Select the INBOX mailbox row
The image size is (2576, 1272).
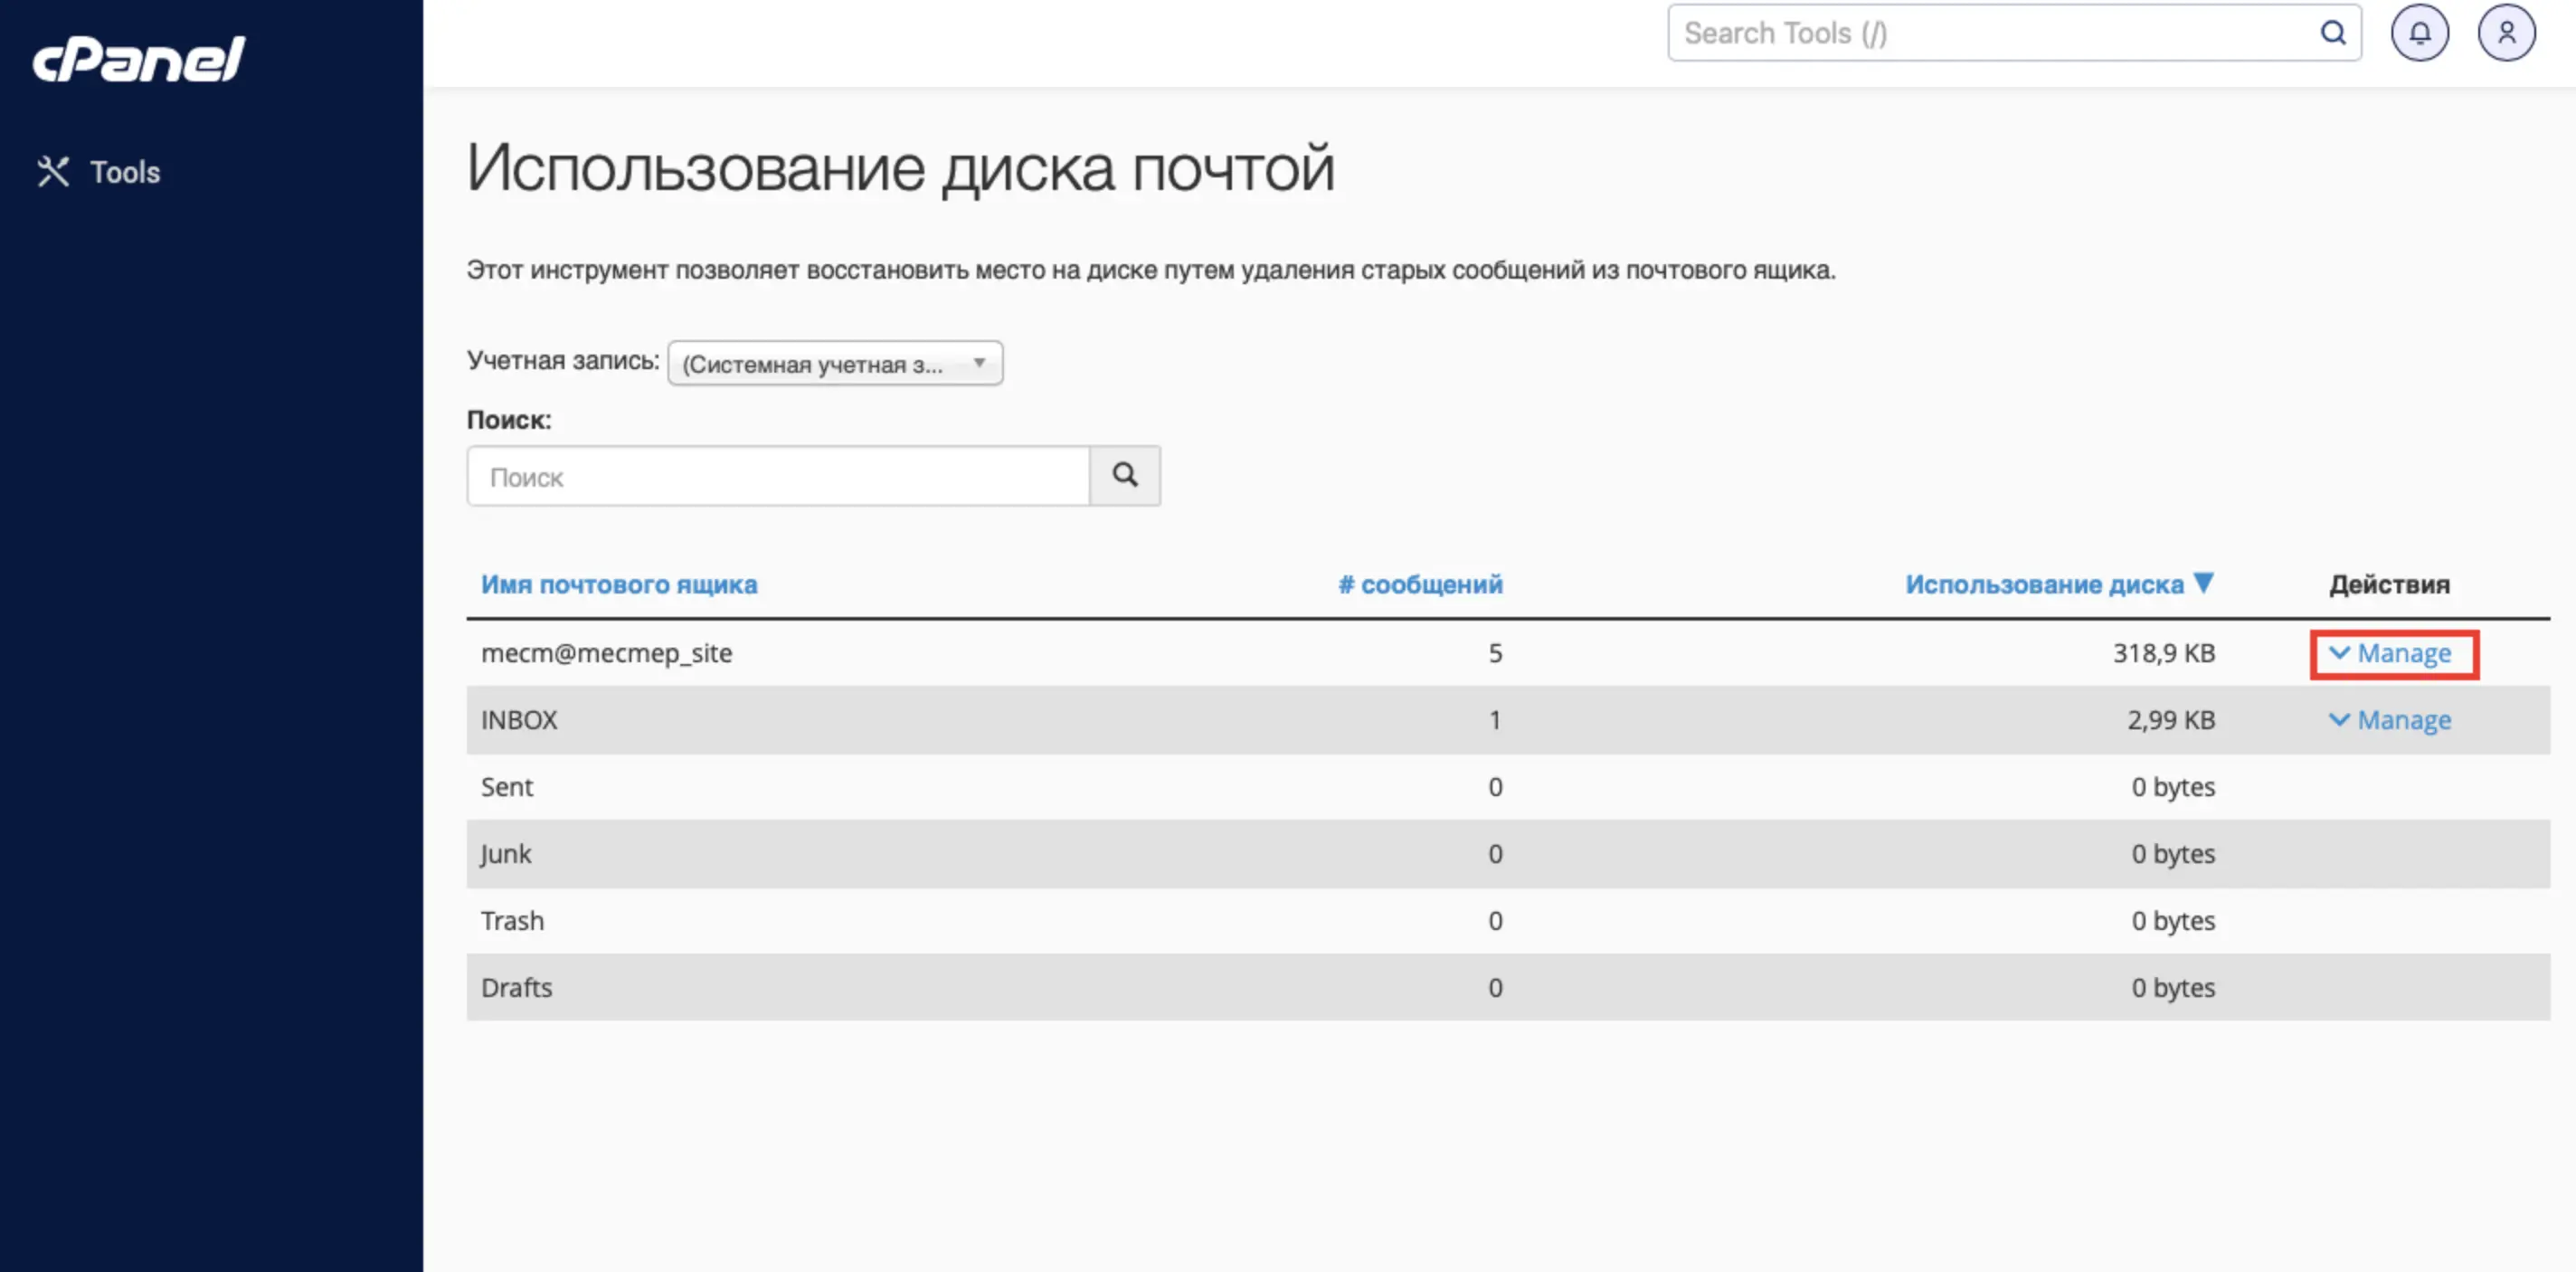pos(519,720)
